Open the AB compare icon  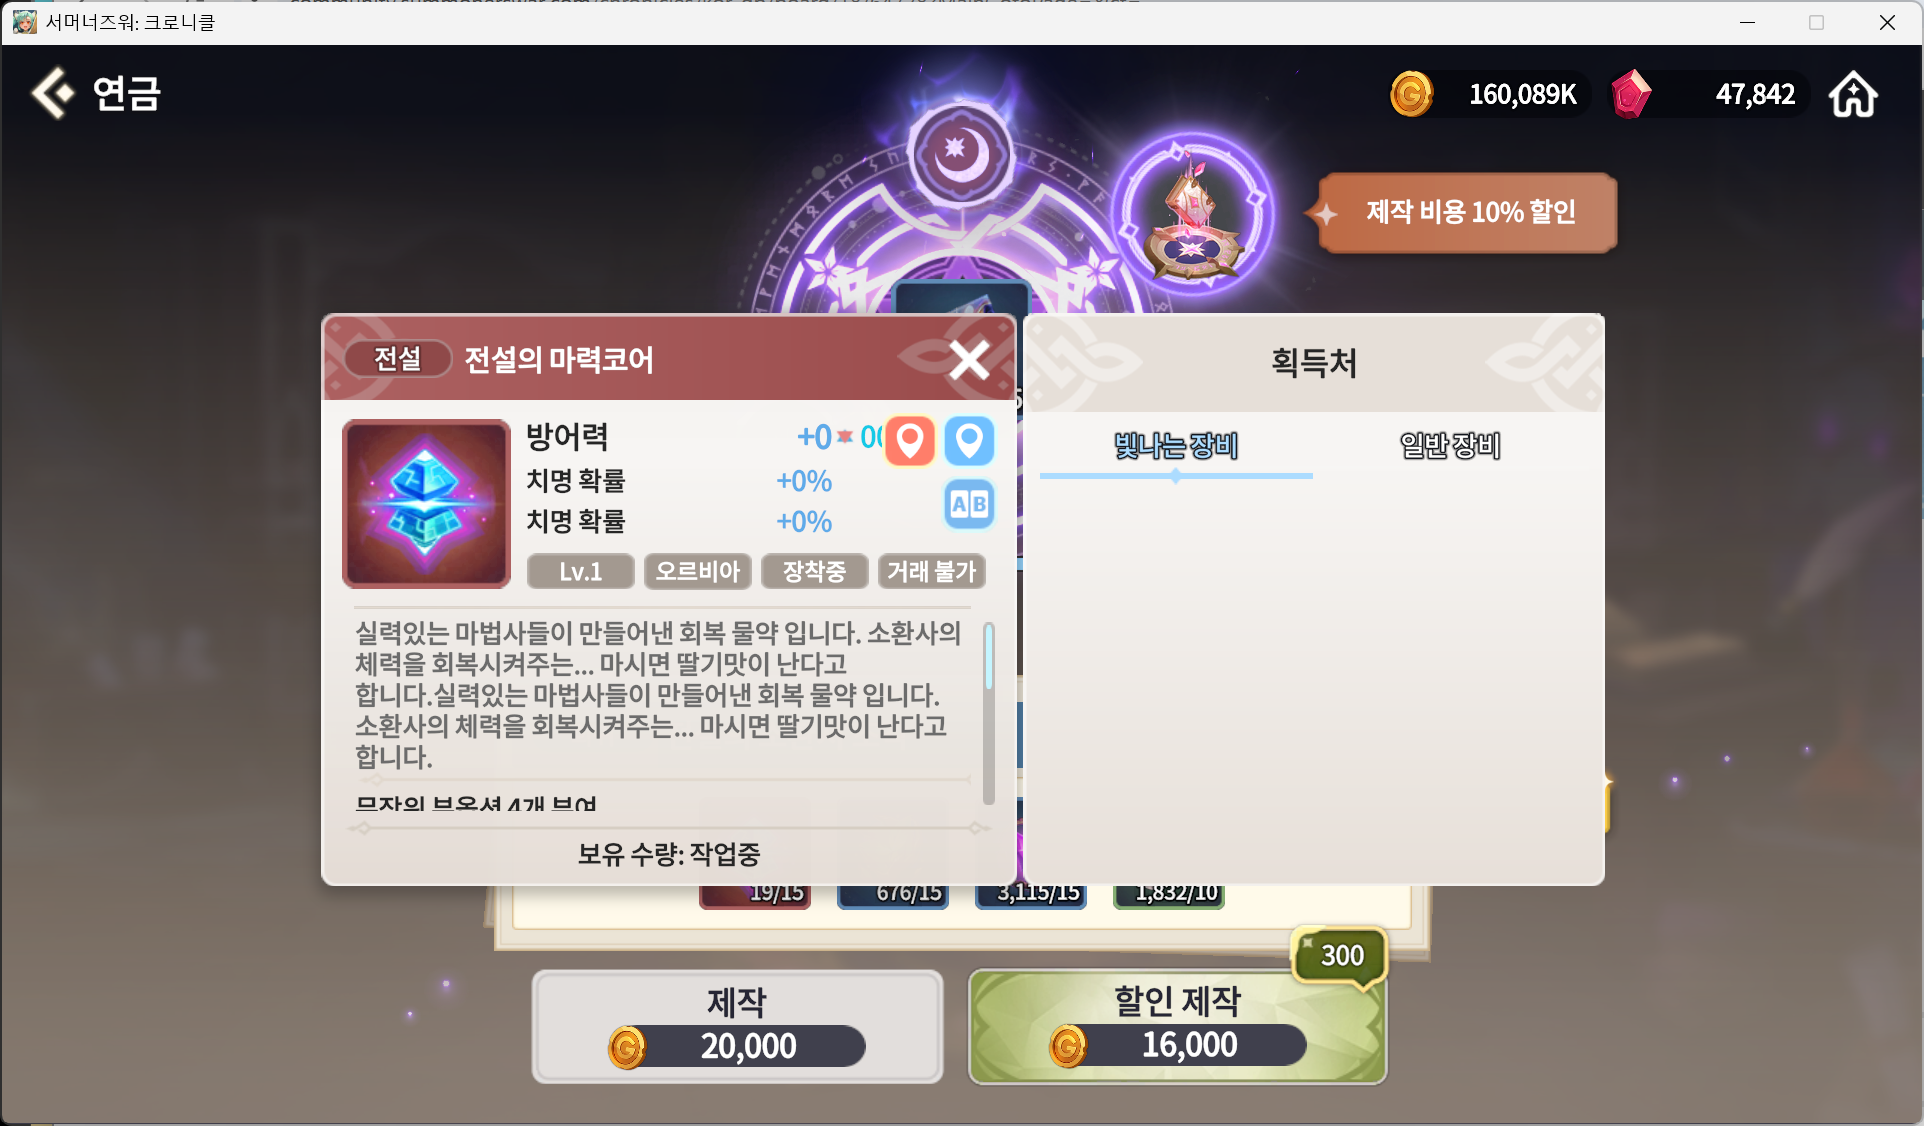click(x=969, y=504)
